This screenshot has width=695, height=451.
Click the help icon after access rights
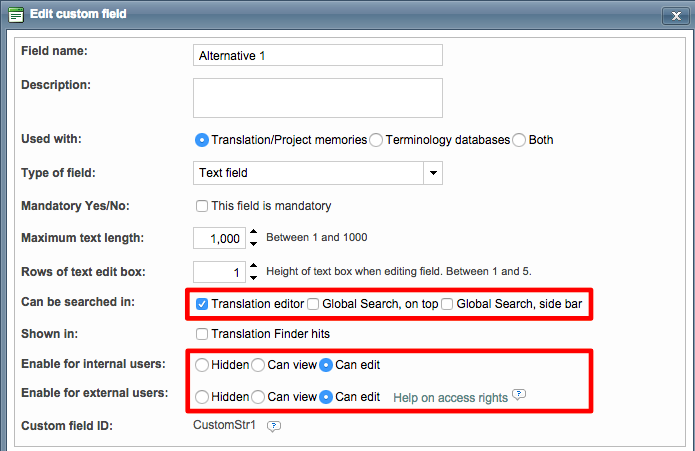[518, 396]
